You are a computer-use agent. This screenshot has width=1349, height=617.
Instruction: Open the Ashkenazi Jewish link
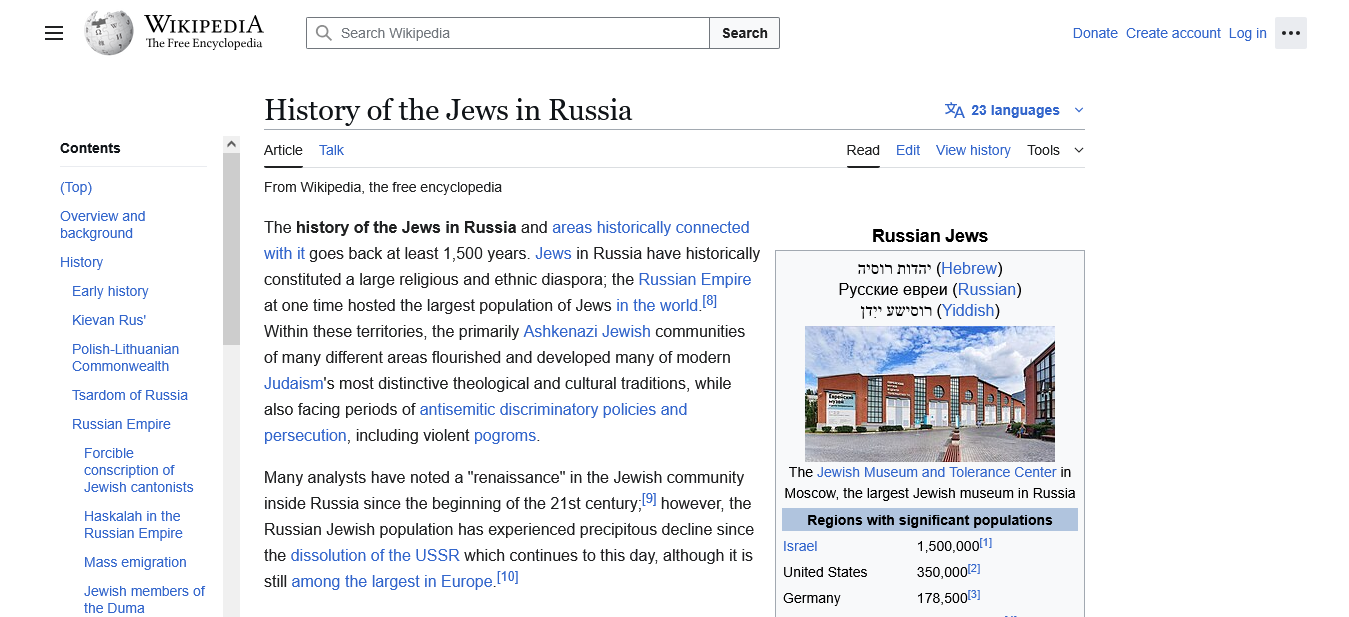[587, 331]
